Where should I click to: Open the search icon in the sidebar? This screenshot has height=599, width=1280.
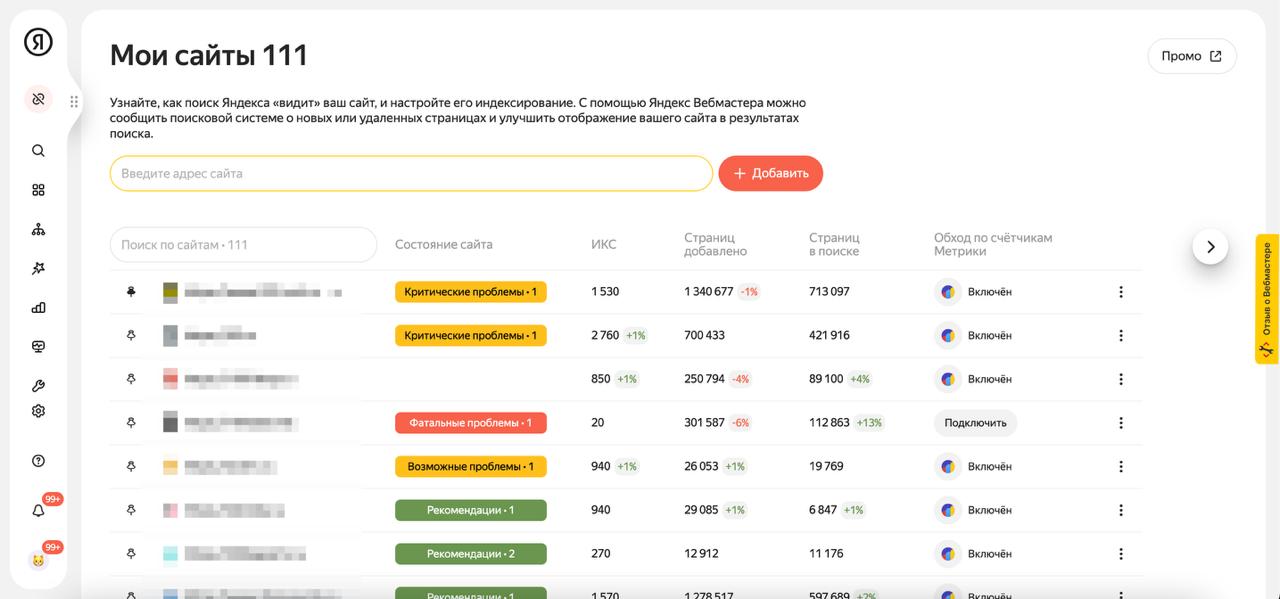(x=37, y=150)
